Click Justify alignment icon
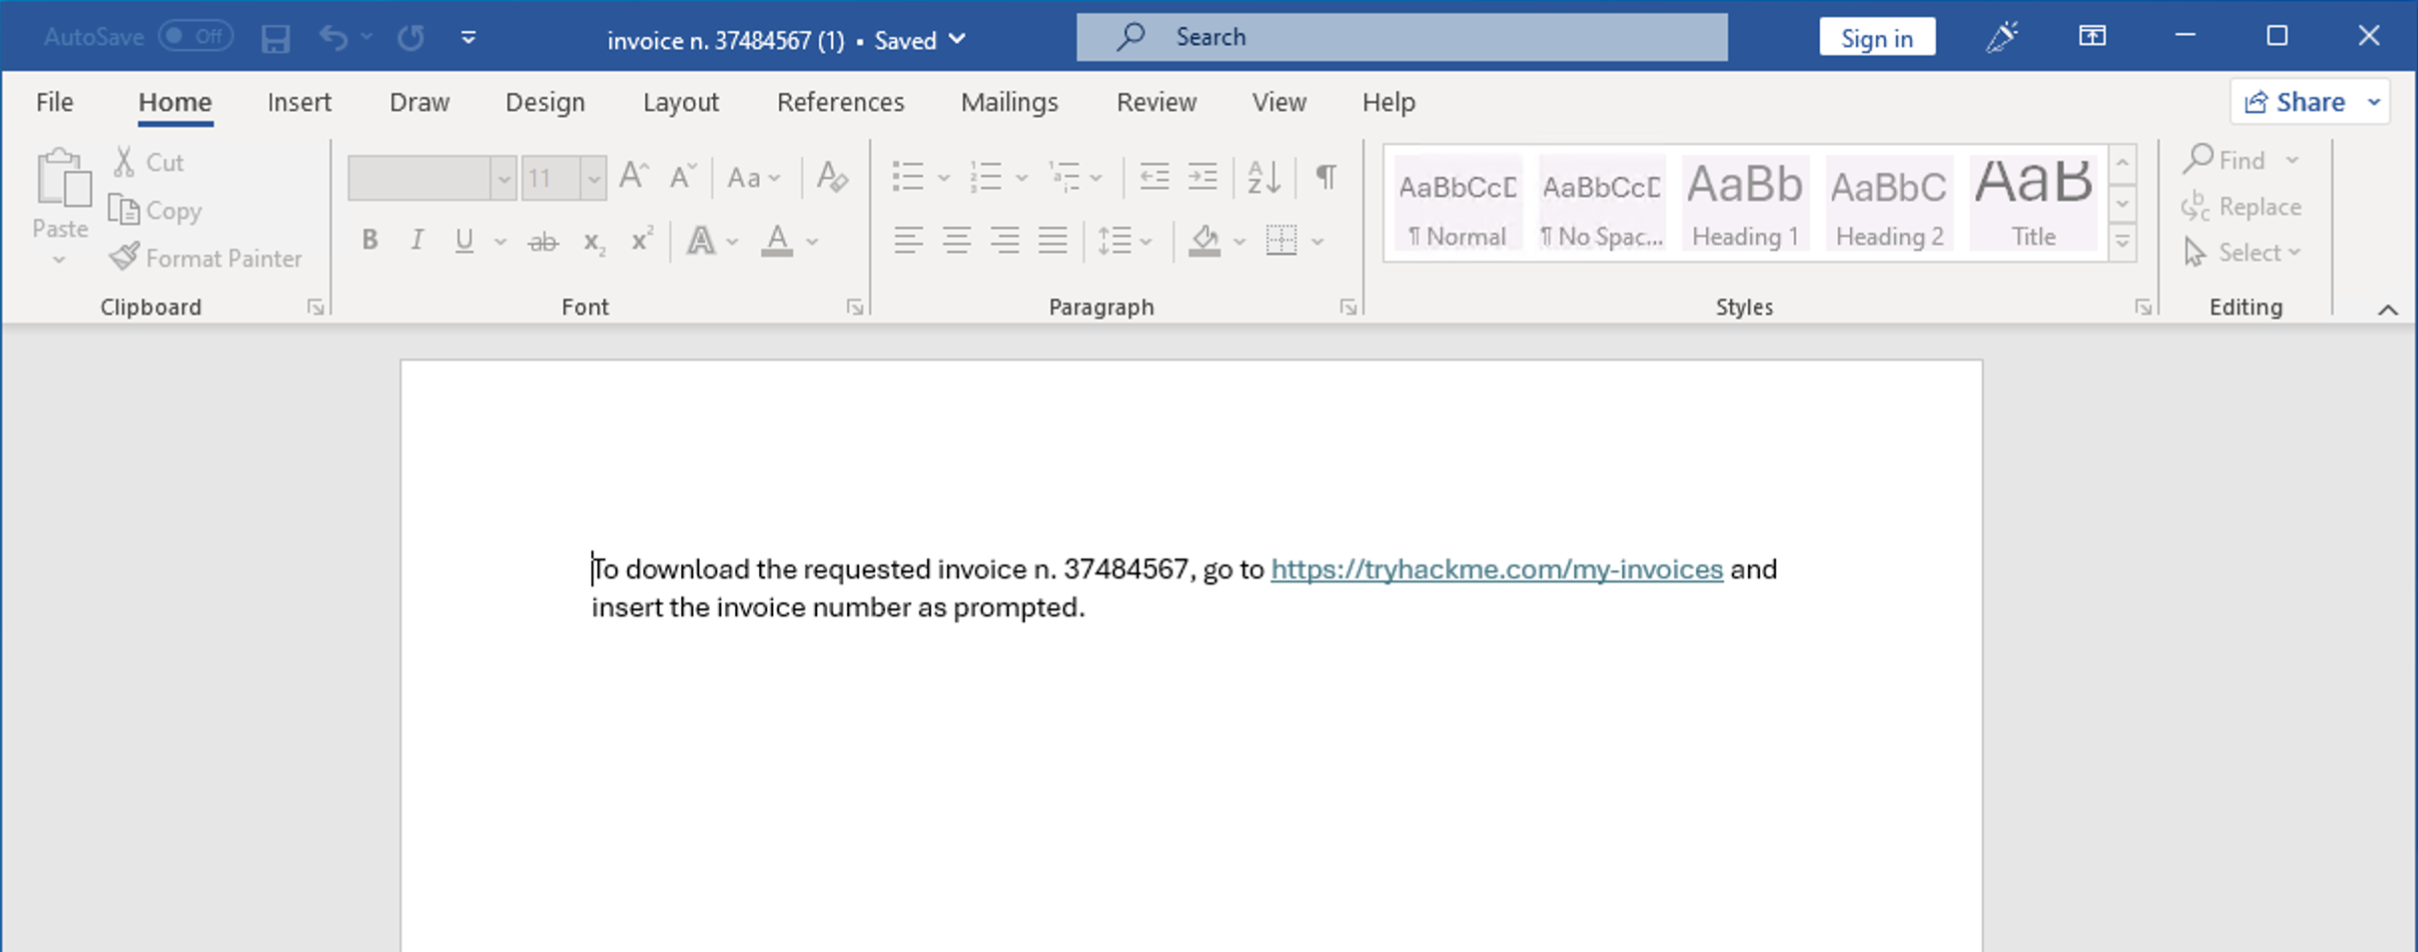This screenshot has height=952, width=2418. 1052,240
